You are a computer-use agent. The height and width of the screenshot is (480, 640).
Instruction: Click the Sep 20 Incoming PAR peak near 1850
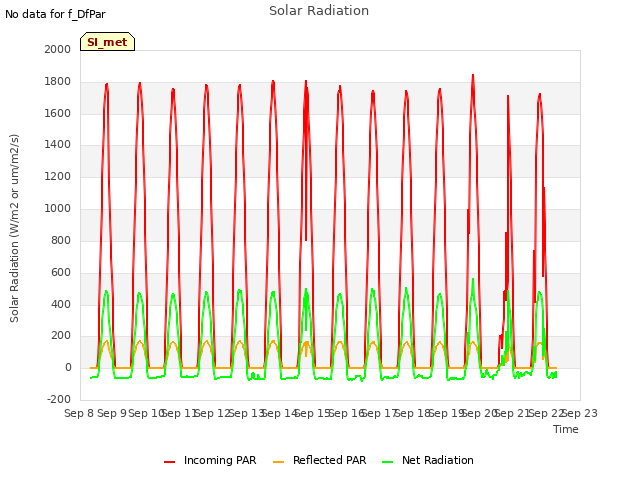(473, 76)
